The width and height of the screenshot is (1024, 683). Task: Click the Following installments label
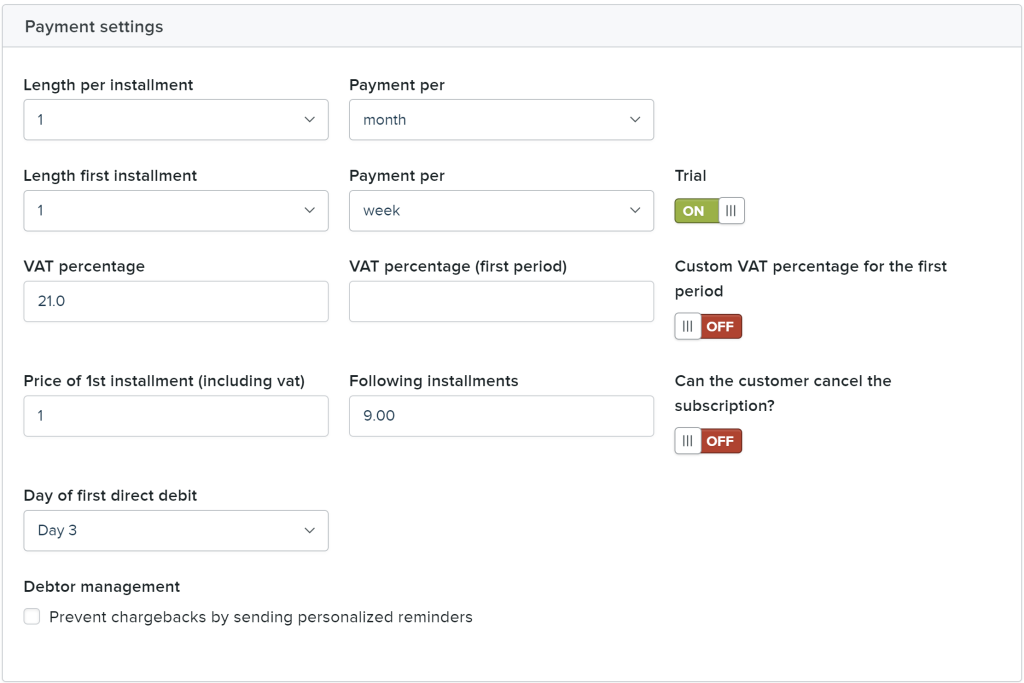pos(434,381)
